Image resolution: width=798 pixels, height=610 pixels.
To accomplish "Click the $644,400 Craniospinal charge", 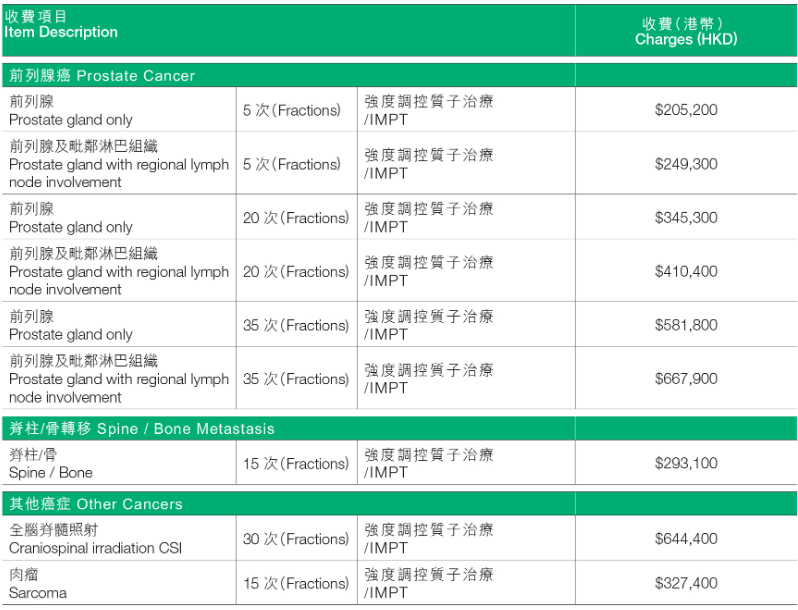I will click(x=686, y=538).
